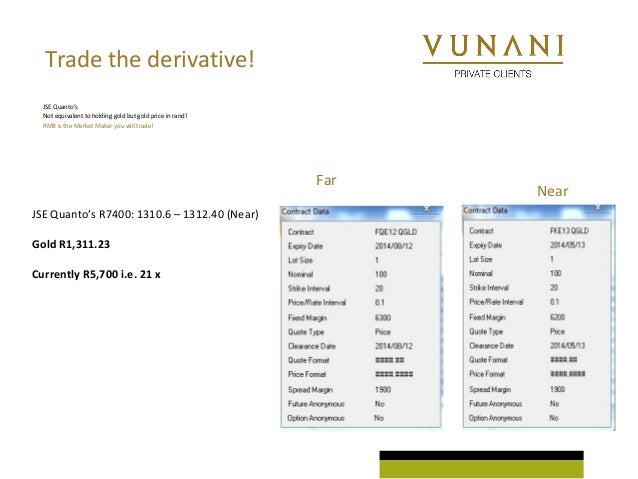The image size is (638, 479).
Task: Click Near dialog title 'Contract Data'
Action: [x=485, y=210]
